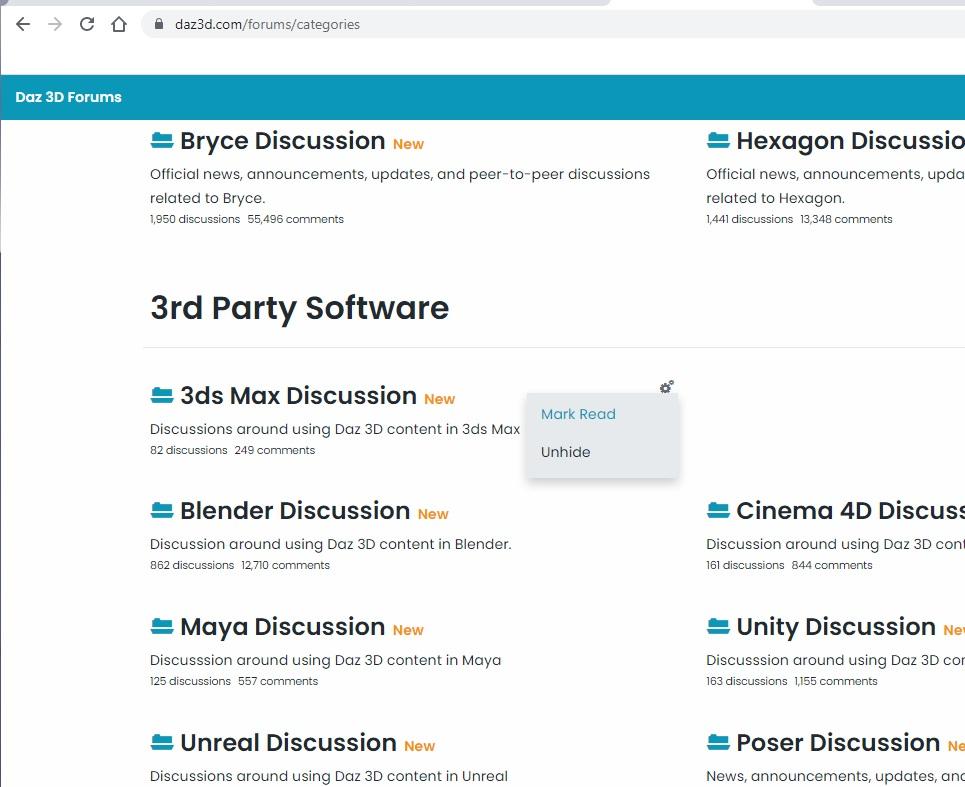Click '862 discussions' under Blender
Viewport: 965px width, 787px height.
pos(191,565)
